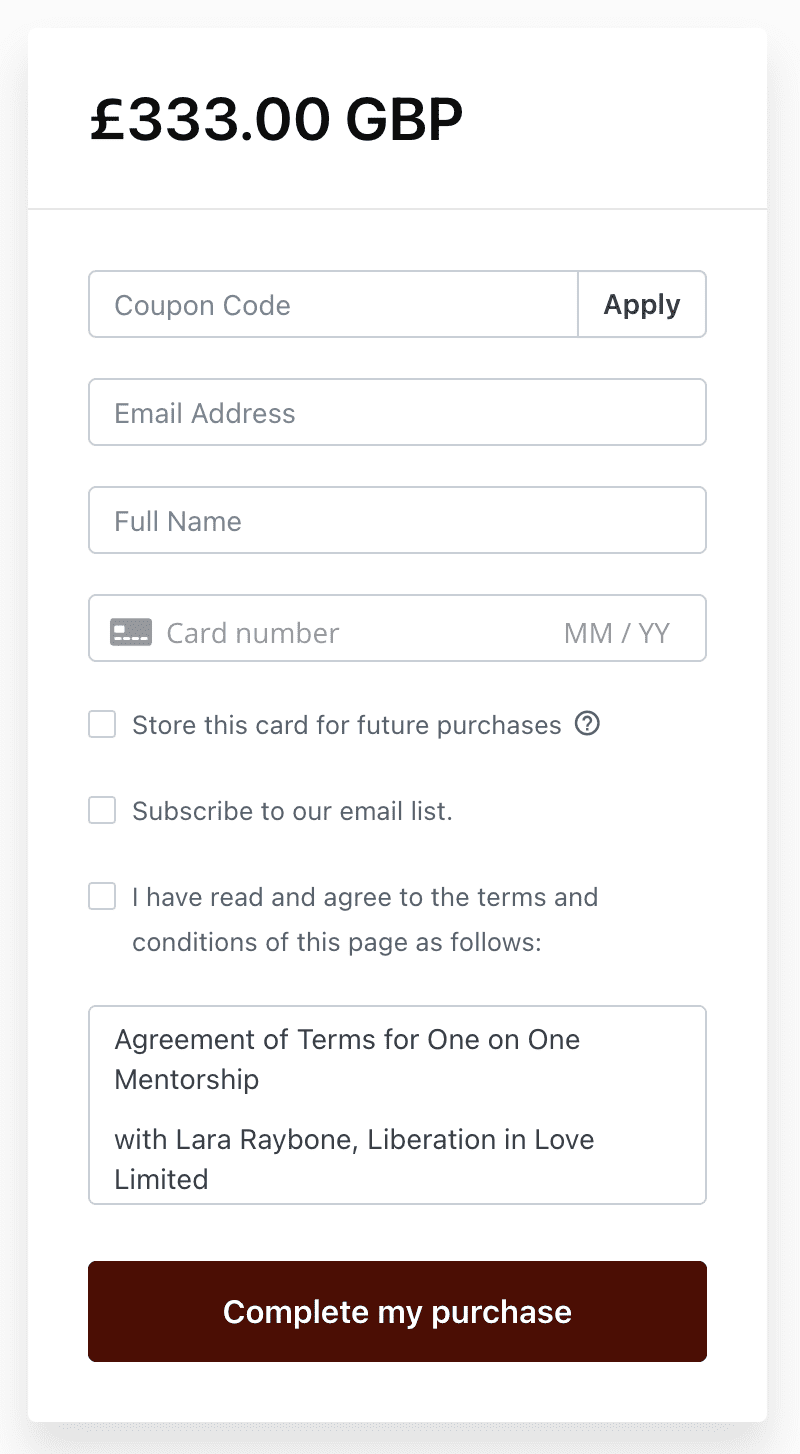Tick the agree to terms checkbox
This screenshot has height=1454, width=800.
click(x=102, y=896)
